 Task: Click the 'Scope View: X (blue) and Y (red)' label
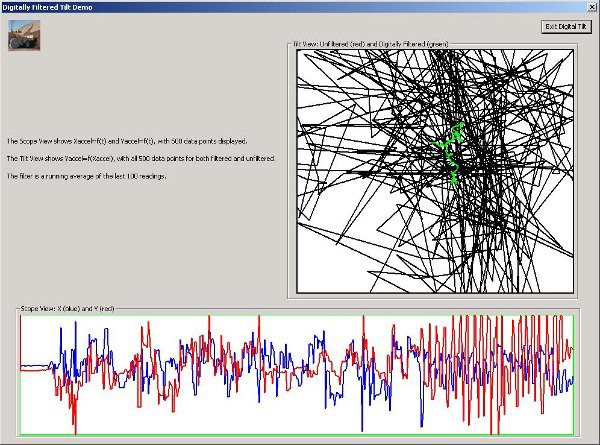(67, 308)
